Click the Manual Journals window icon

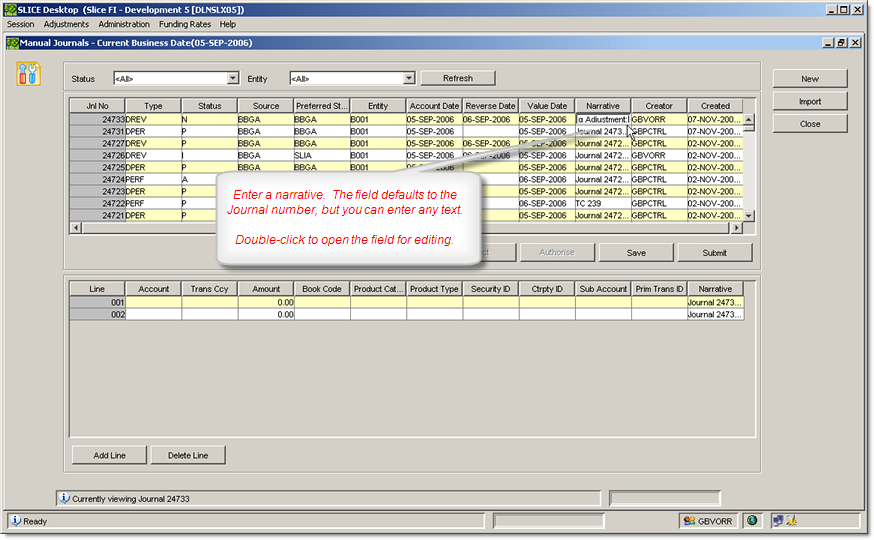click(12, 43)
